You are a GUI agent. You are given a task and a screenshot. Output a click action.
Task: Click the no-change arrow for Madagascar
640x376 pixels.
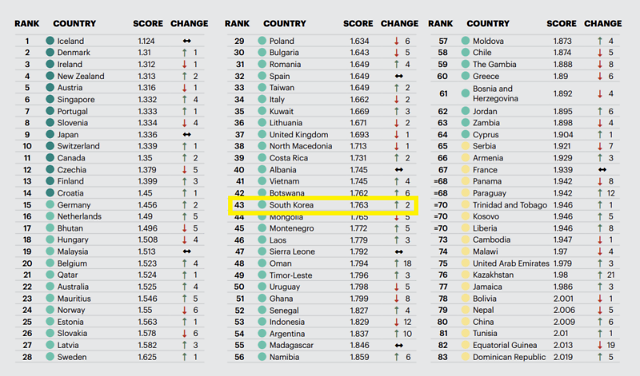399,345
